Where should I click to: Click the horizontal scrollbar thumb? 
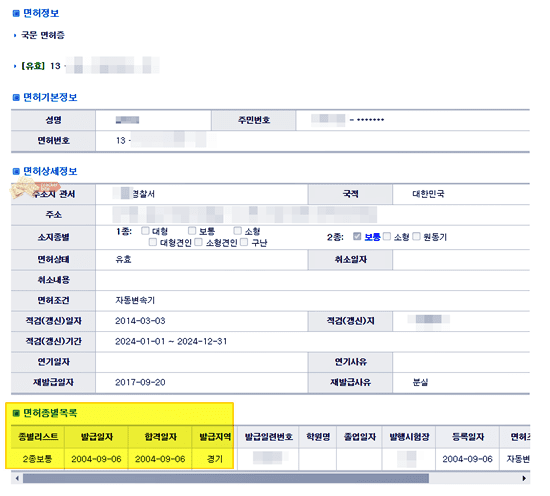[226, 478]
